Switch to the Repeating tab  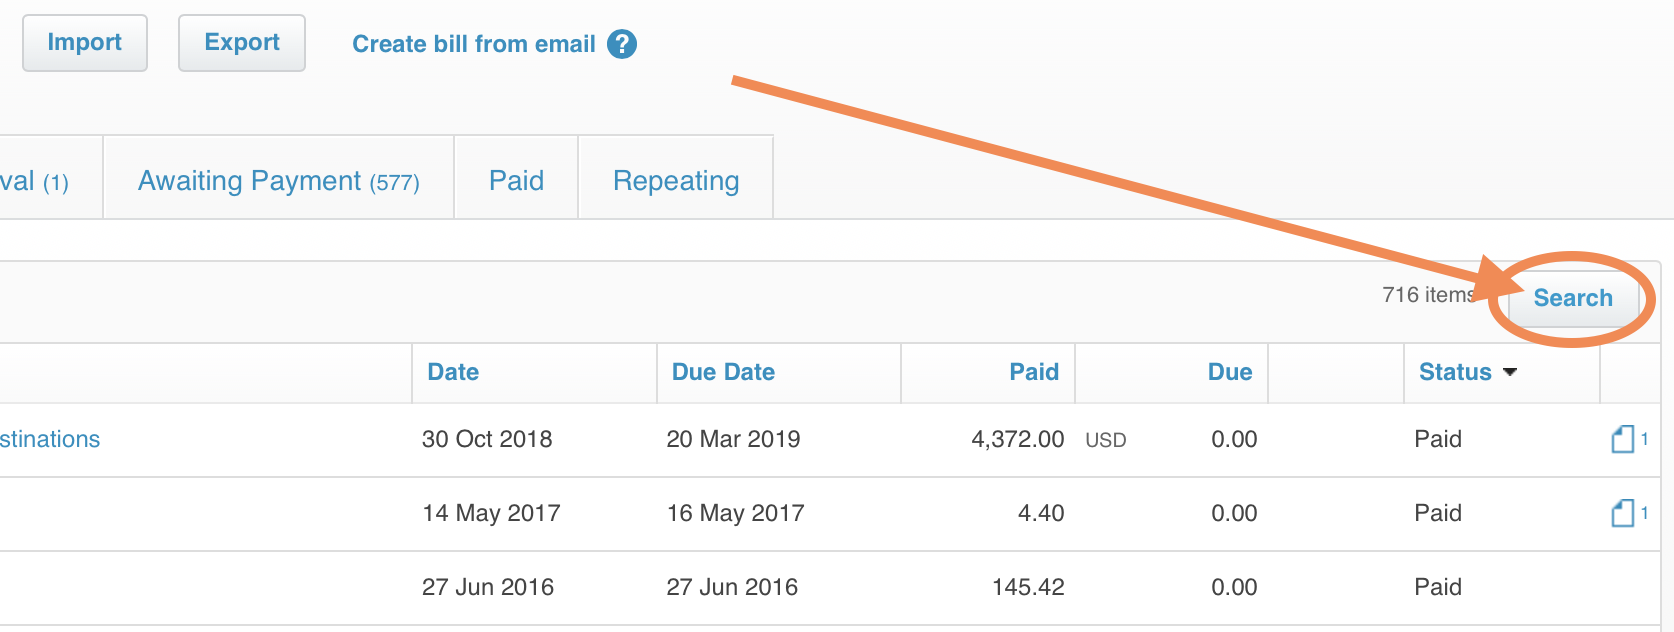675,180
